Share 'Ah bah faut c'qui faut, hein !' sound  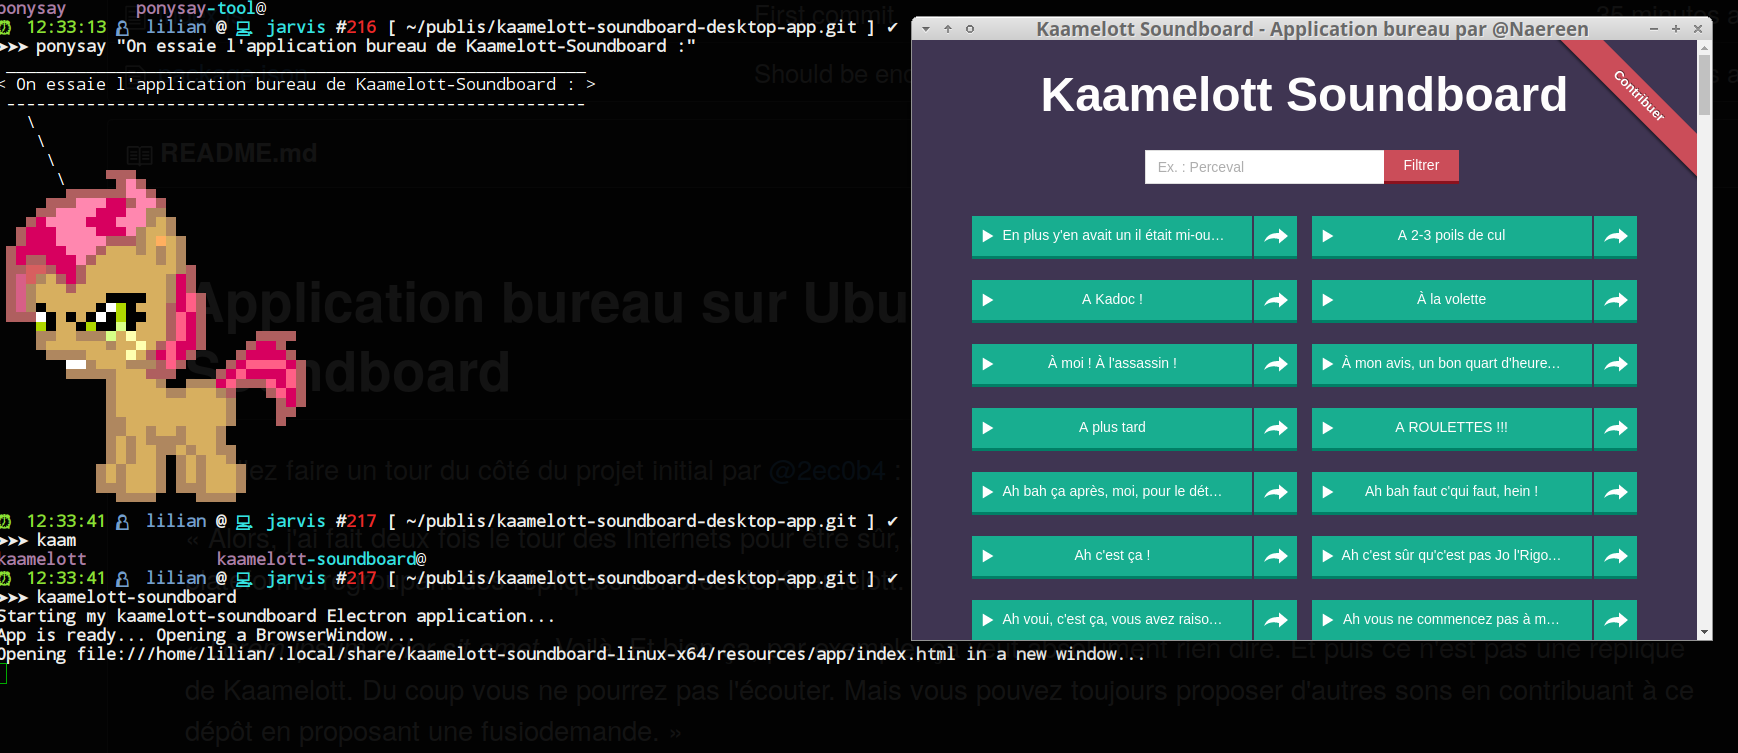[1616, 492]
